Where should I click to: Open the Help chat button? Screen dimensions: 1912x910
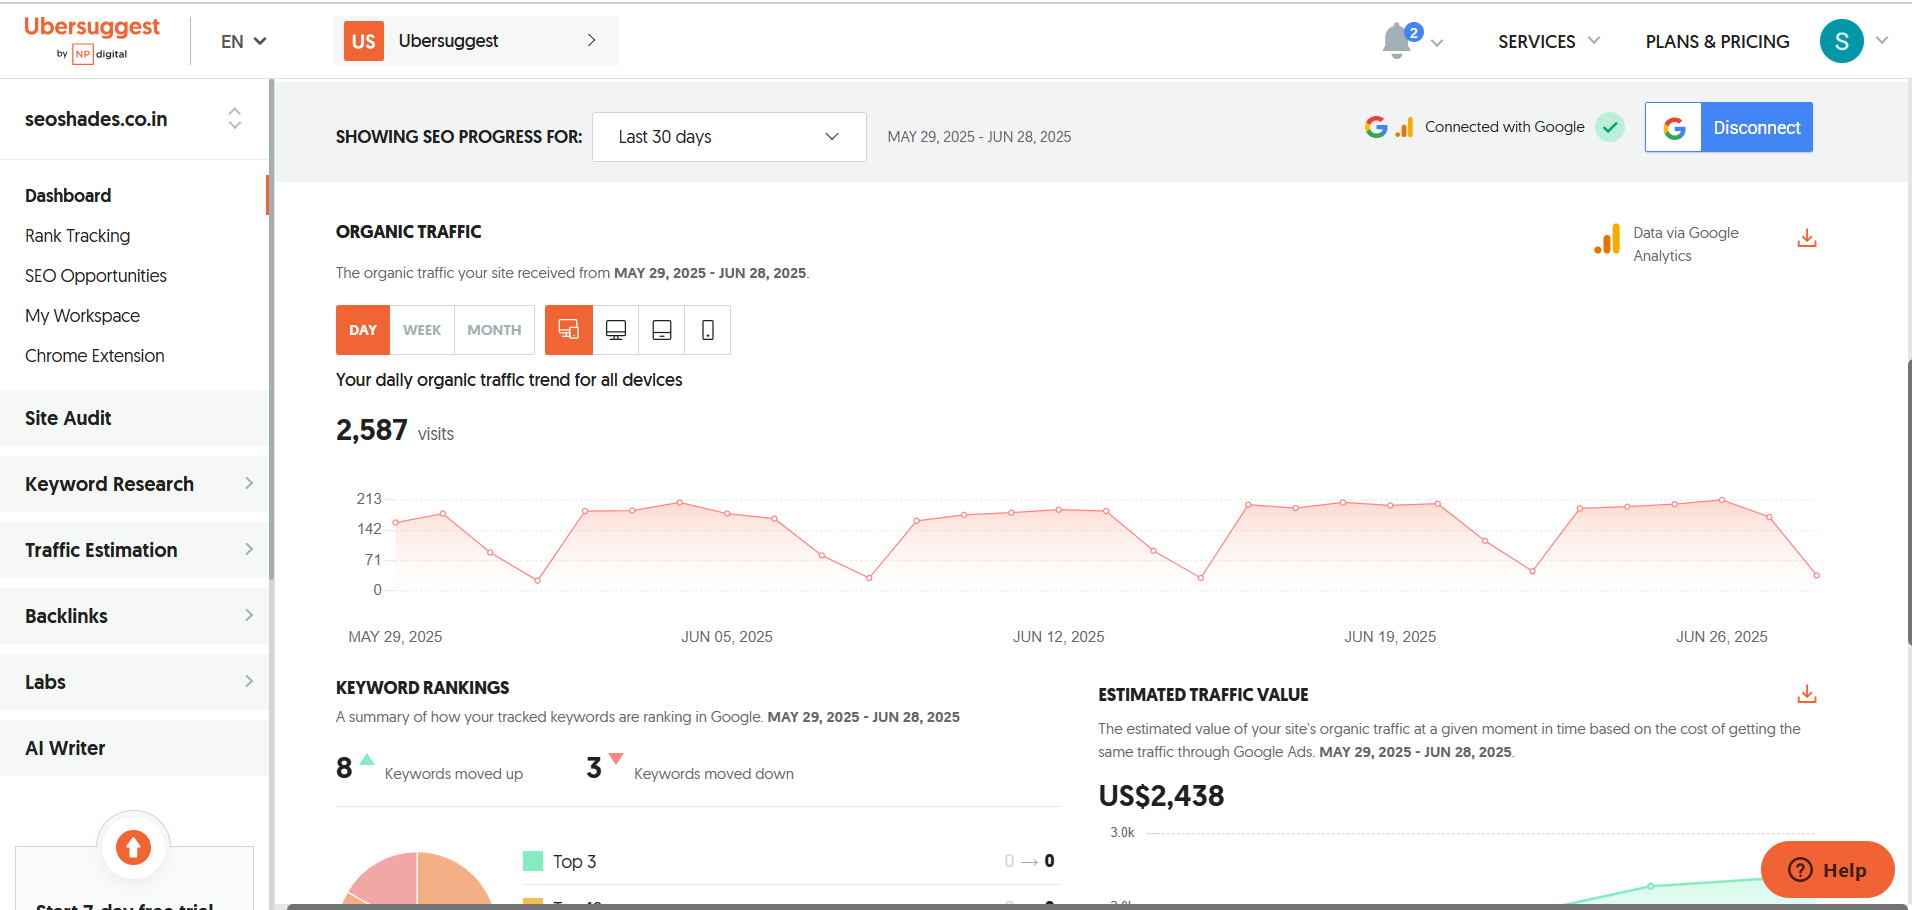pos(1827,869)
